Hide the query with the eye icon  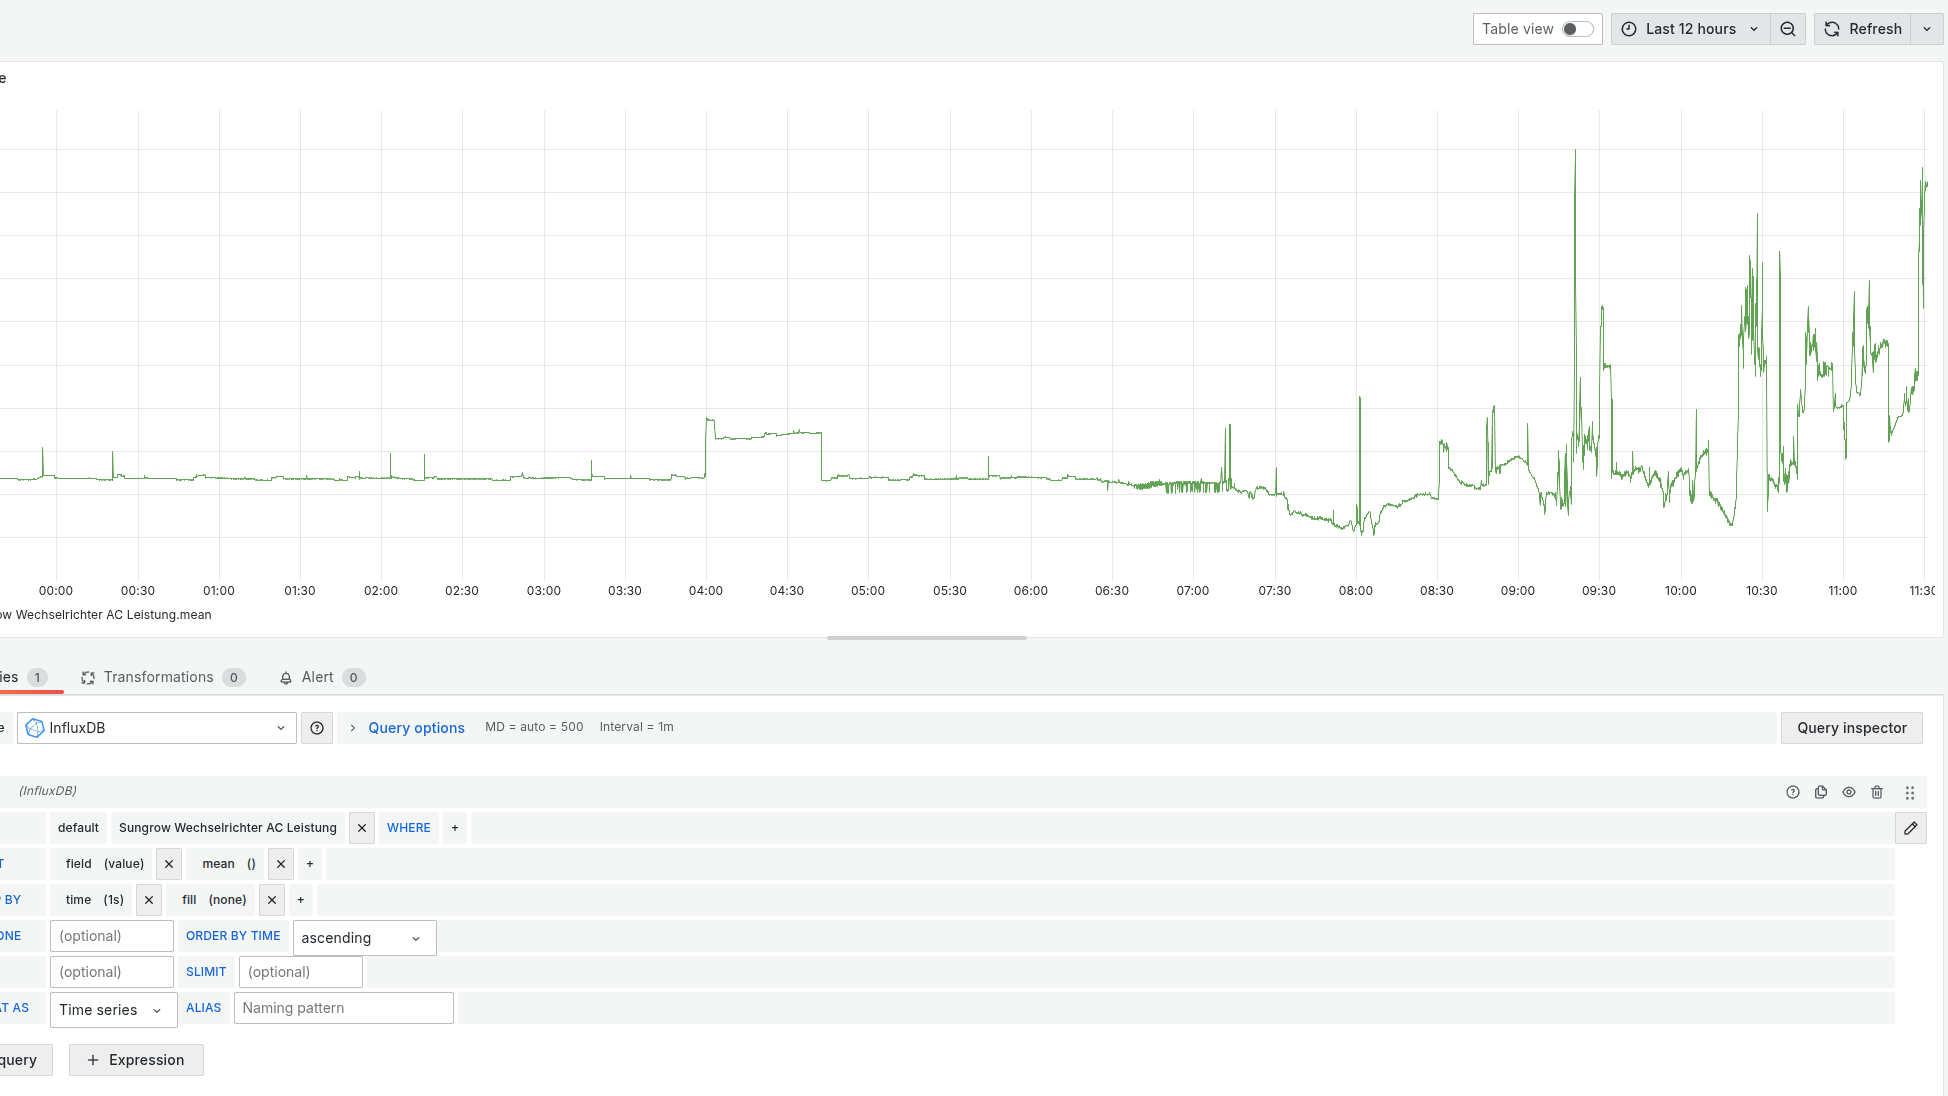tap(1849, 791)
